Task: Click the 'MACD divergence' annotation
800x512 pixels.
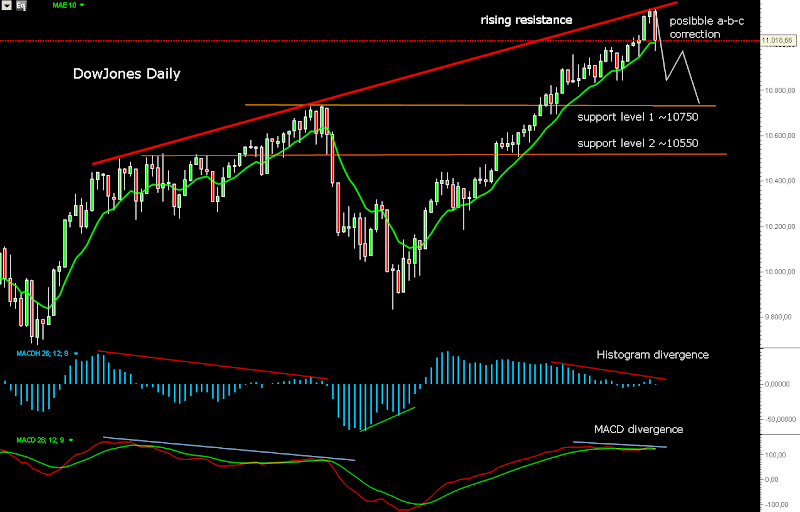Action: [x=638, y=429]
